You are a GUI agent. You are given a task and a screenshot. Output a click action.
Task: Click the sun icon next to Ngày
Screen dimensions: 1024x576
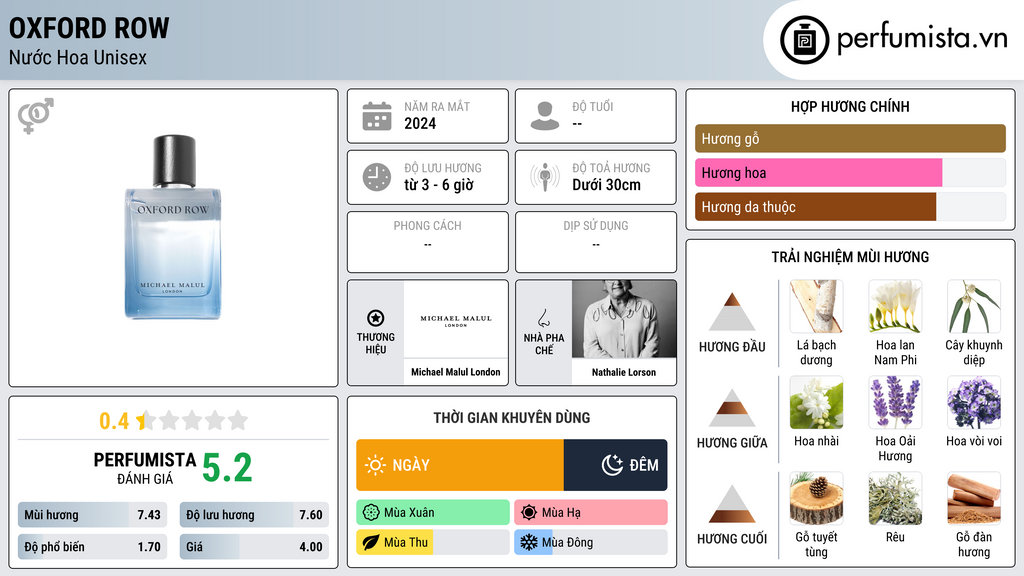(x=376, y=465)
